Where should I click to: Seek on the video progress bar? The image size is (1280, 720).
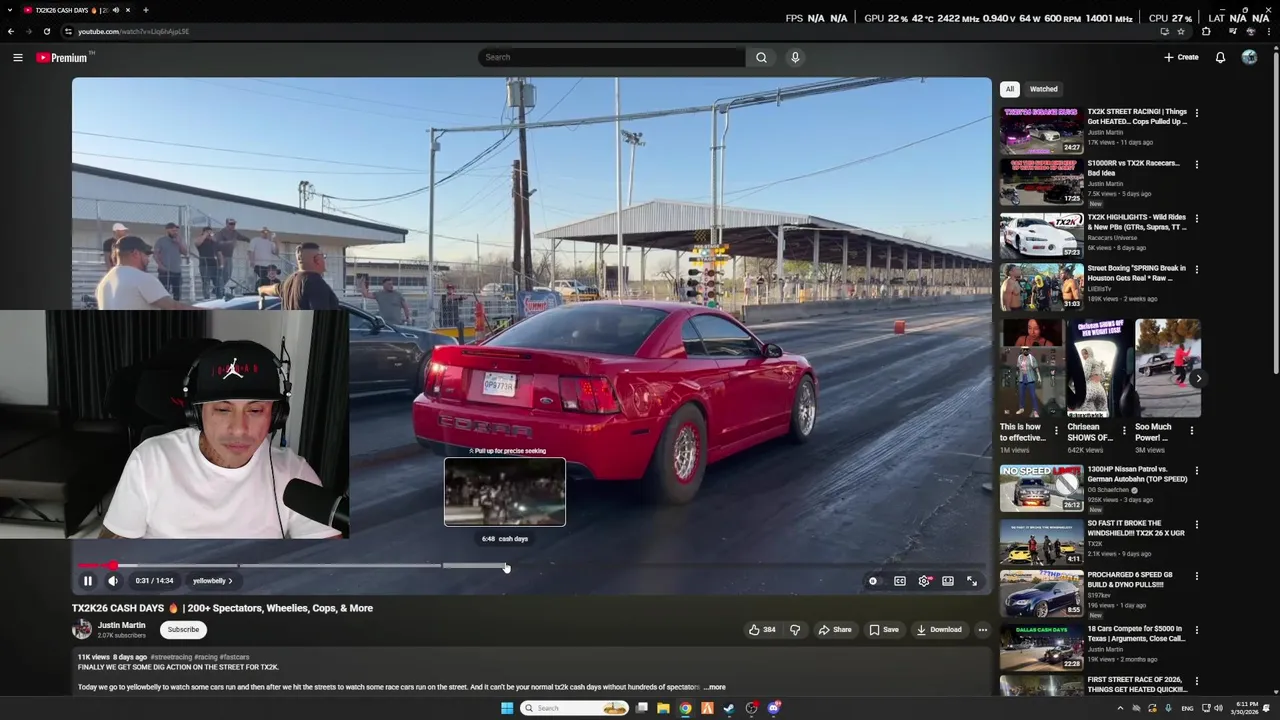[x=531, y=566]
